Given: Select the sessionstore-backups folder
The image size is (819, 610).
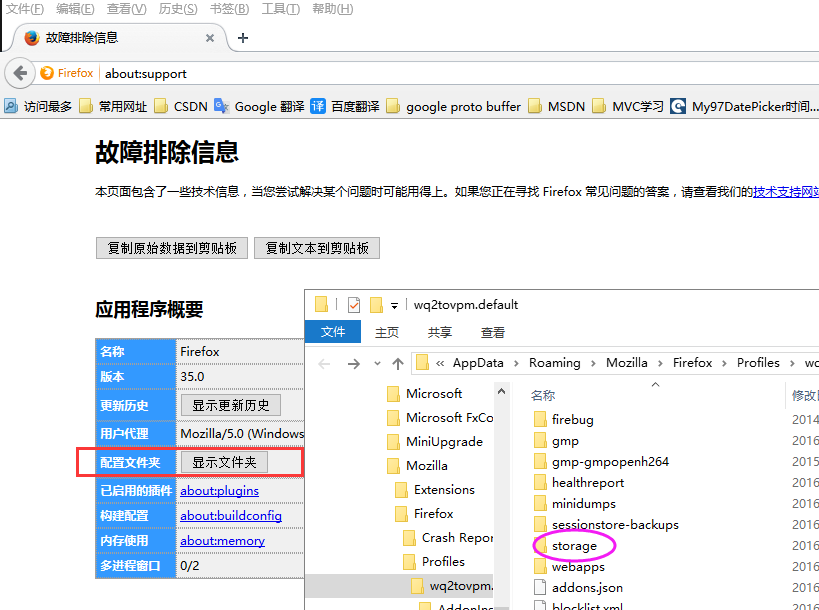Looking at the screenshot, I should click(x=606, y=525).
